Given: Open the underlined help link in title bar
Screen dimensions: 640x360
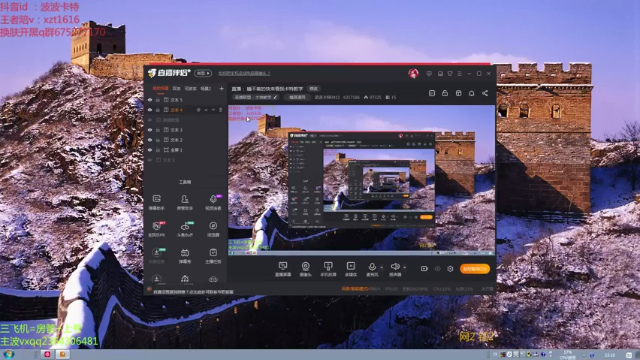Looking at the screenshot, I should (244, 73).
